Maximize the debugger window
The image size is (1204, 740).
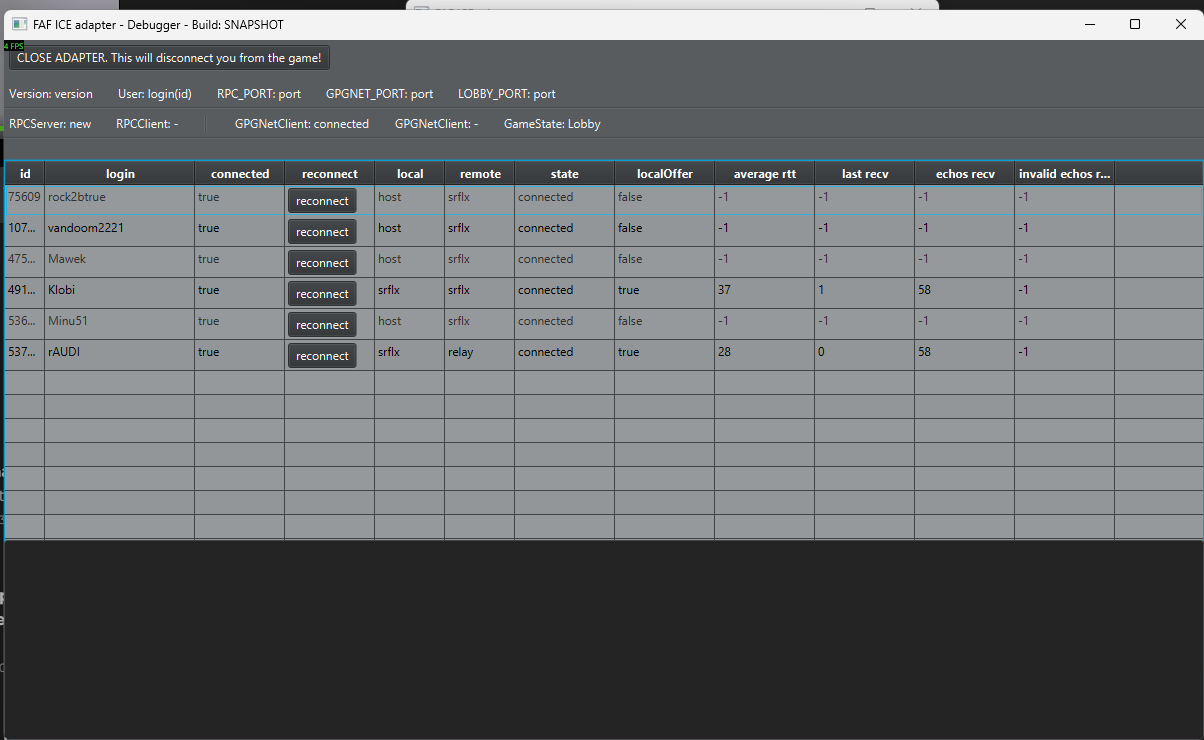[x=1135, y=24]
